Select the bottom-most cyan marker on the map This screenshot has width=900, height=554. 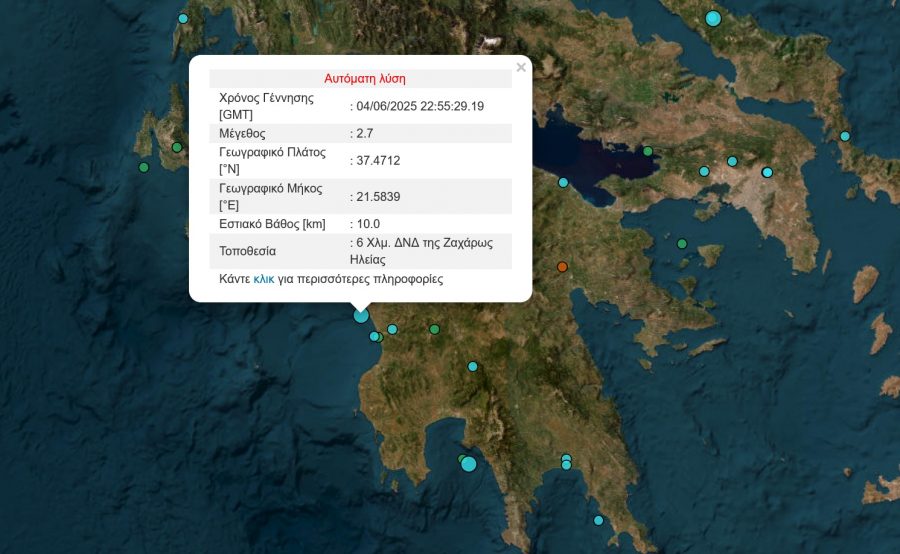pyautogui.click(x=598, y=520)
